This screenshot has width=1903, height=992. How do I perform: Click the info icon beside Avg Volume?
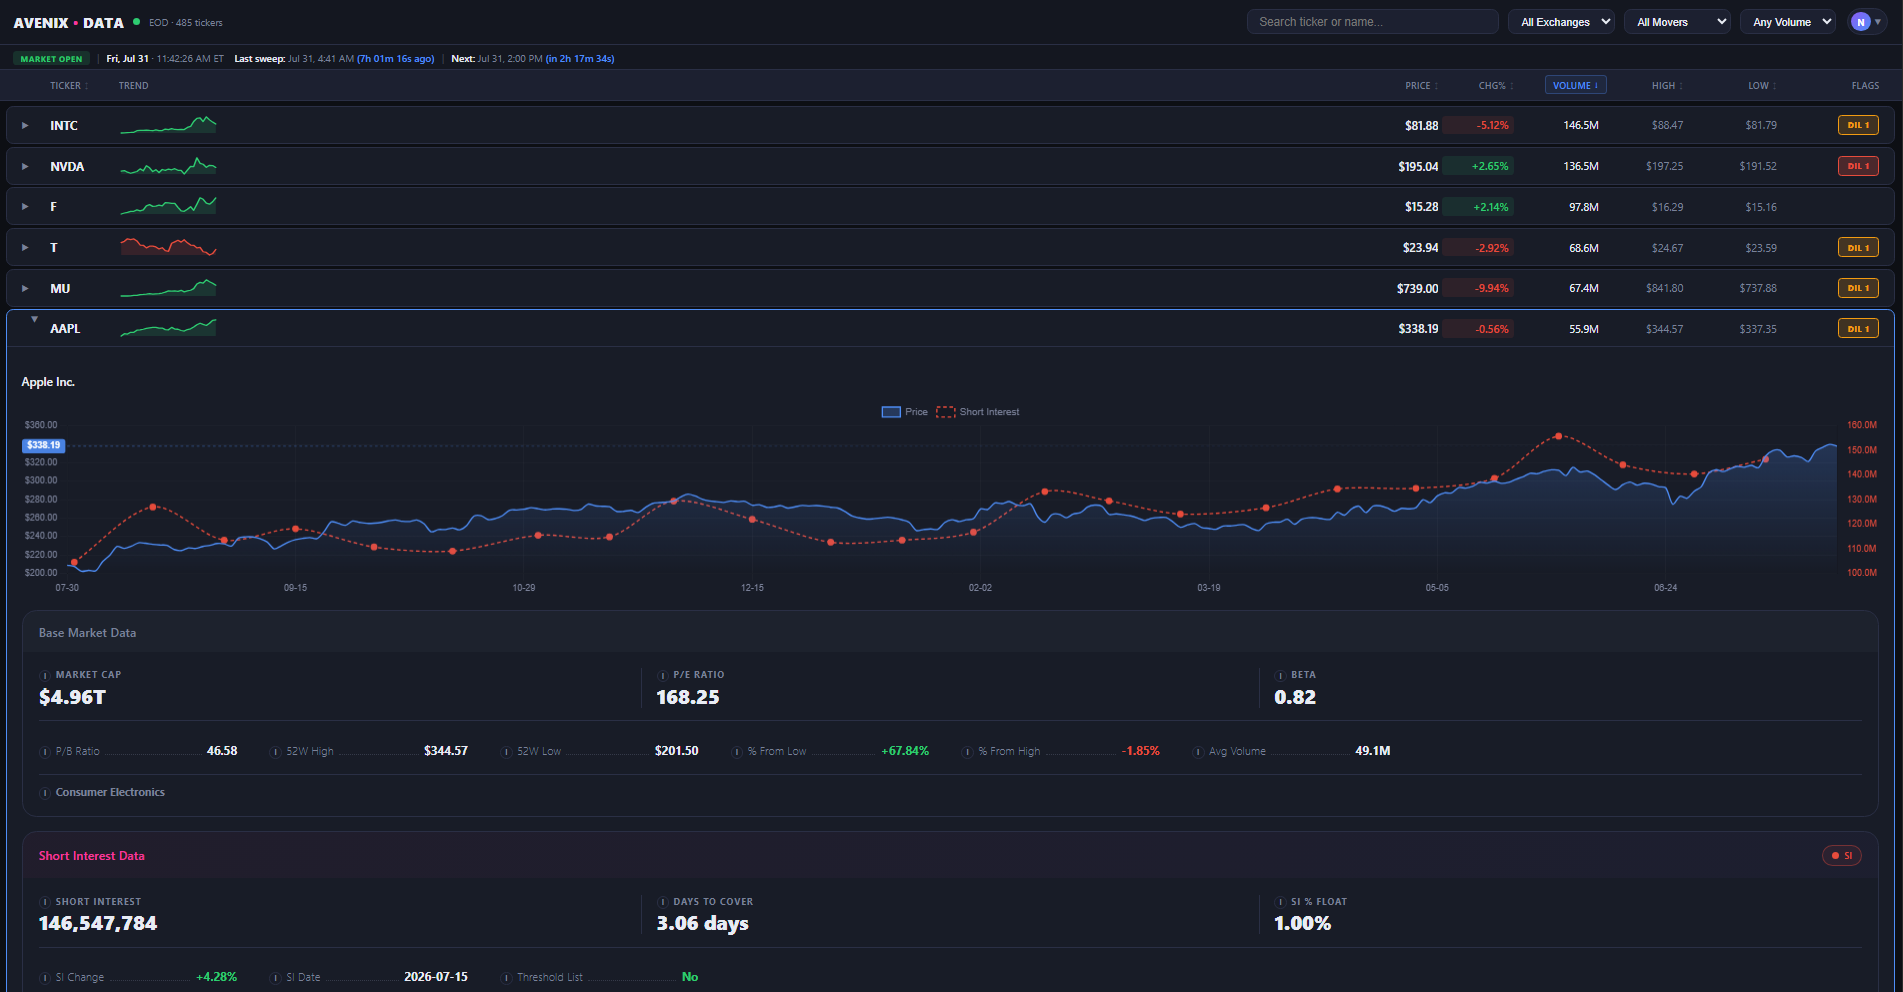(1198, 752)
